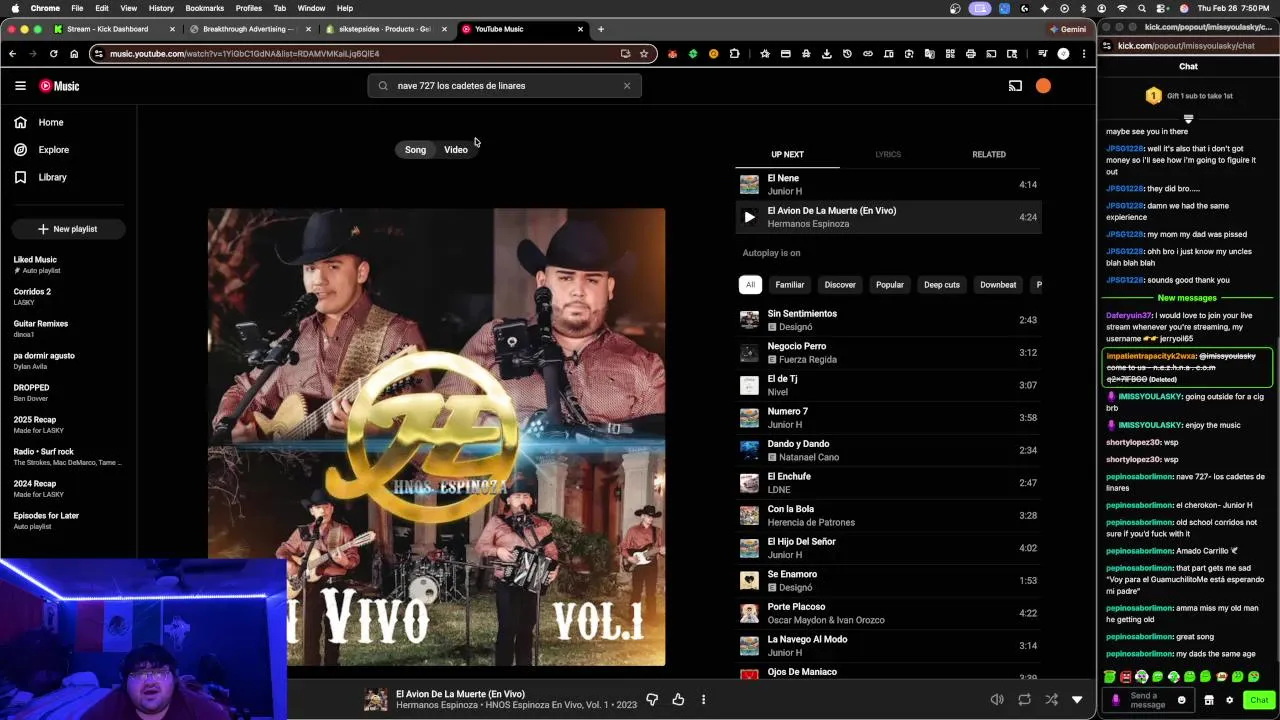Click the QR code toolbar icon
The width and height of the screenshot is (1280, 720).
click(x=950, y=54)
